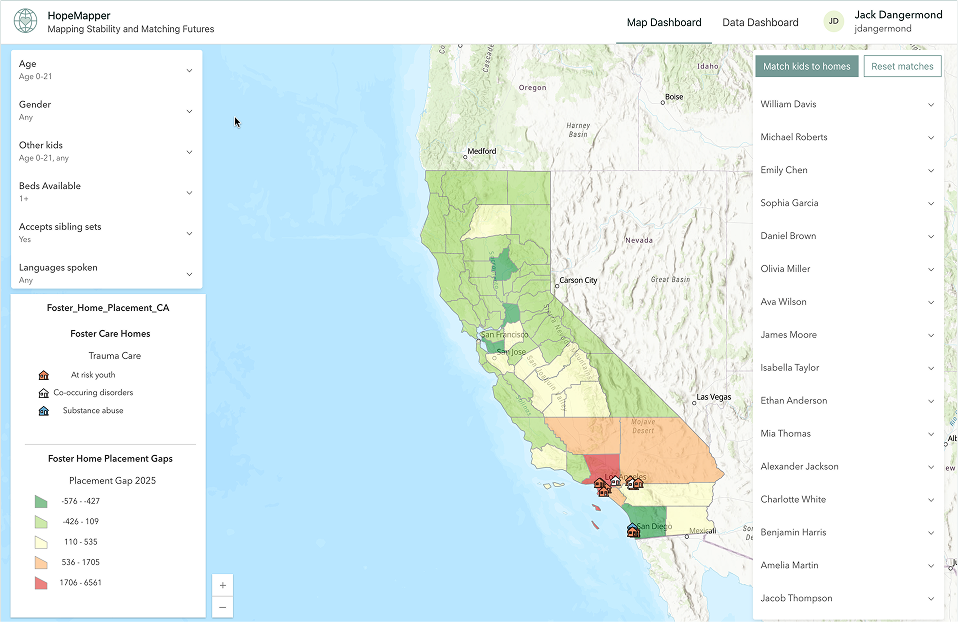958x622 pixels.
Task: Open the Gender filter dropdown
Action: tap(106, 111)
